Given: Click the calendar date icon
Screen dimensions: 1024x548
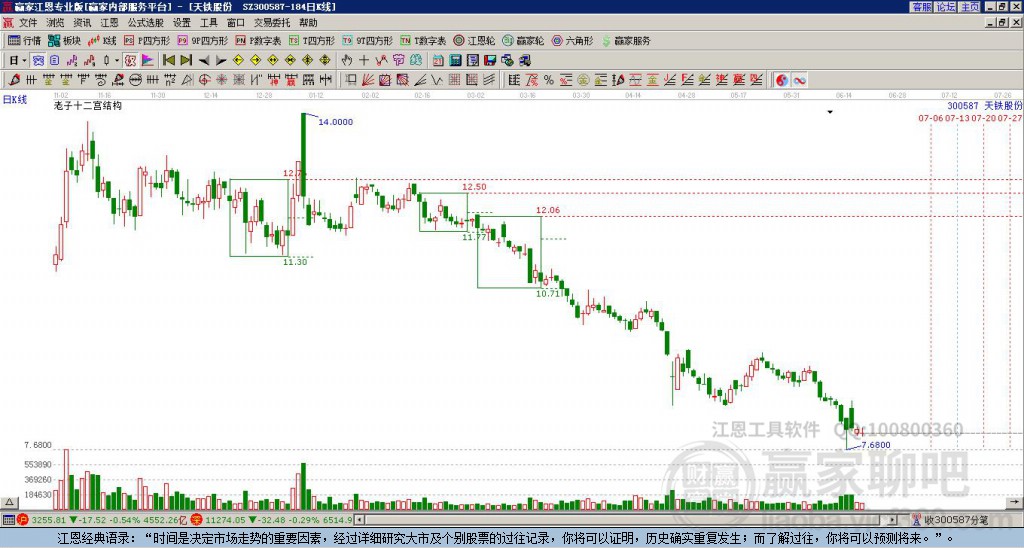Looking at the screenshot, I should point(438,61).
